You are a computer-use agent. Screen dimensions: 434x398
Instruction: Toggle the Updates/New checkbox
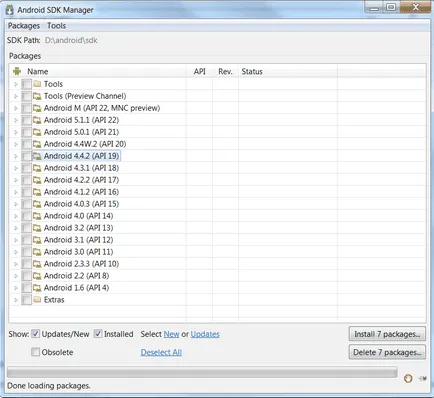coord(36,334)
